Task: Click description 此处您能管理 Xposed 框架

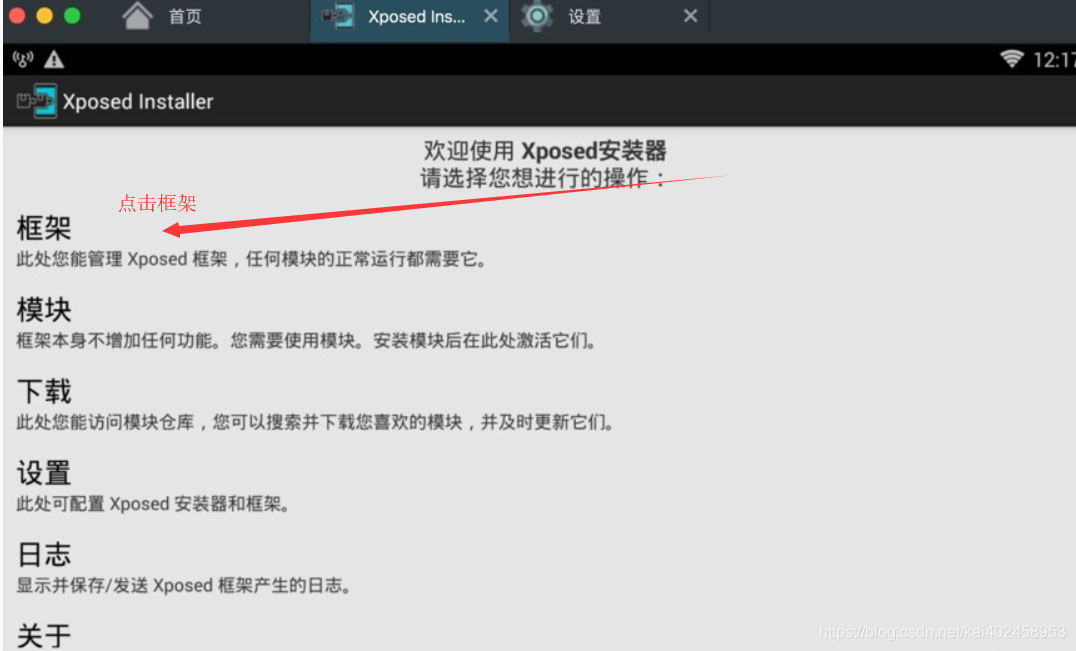Action: point(252,259)
